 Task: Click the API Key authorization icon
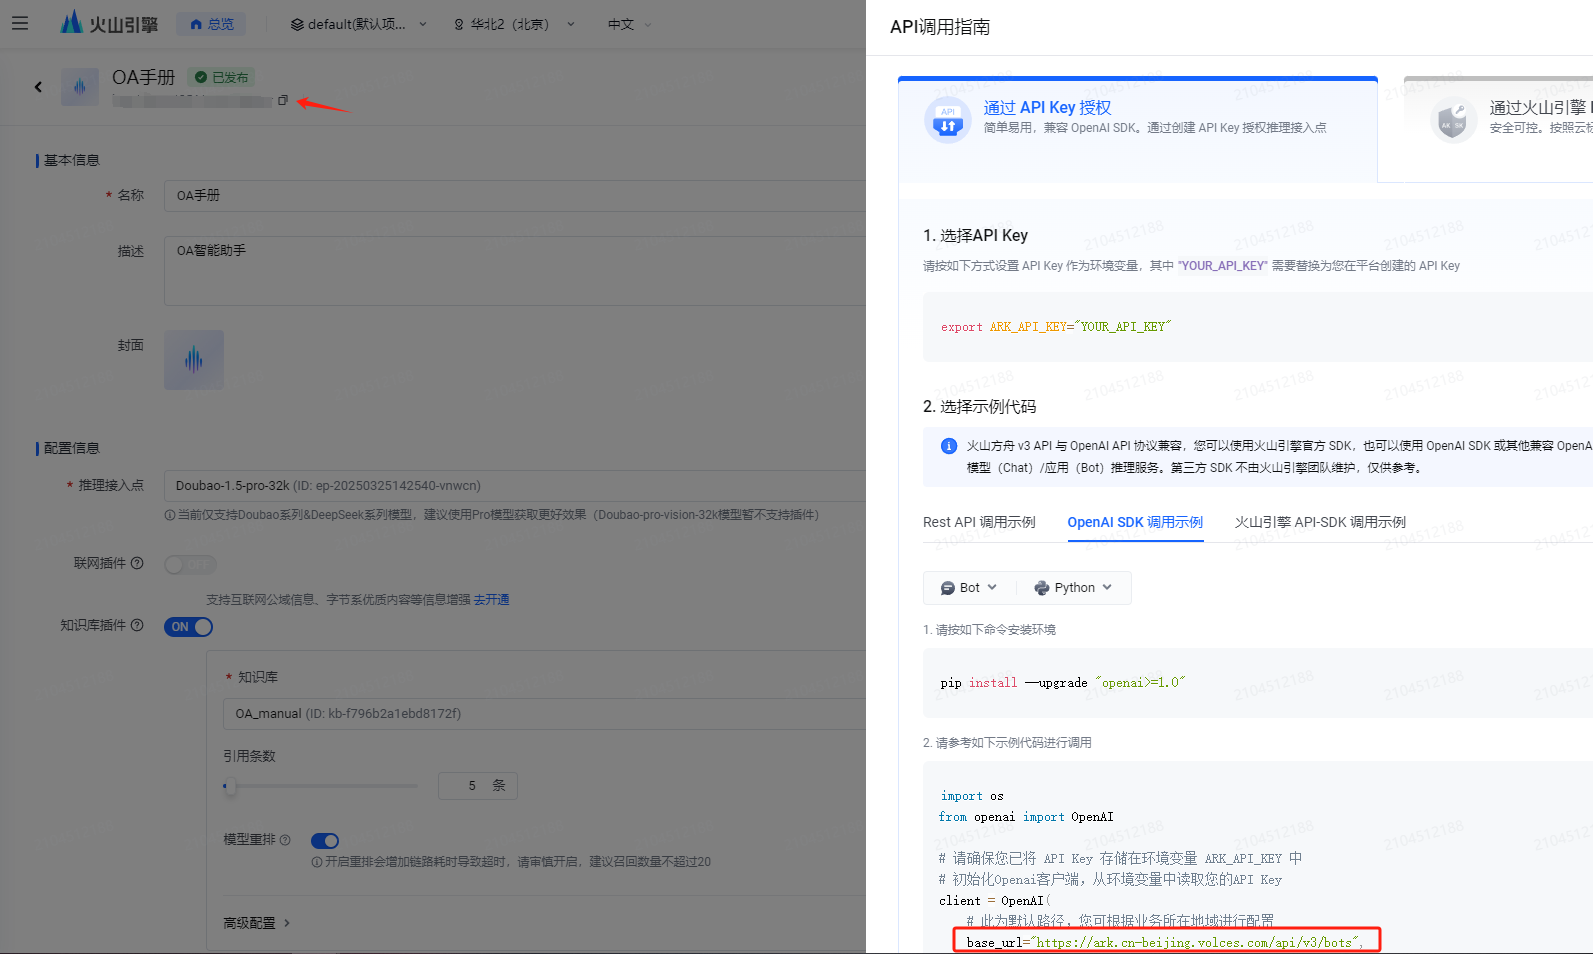coord(948,120)
